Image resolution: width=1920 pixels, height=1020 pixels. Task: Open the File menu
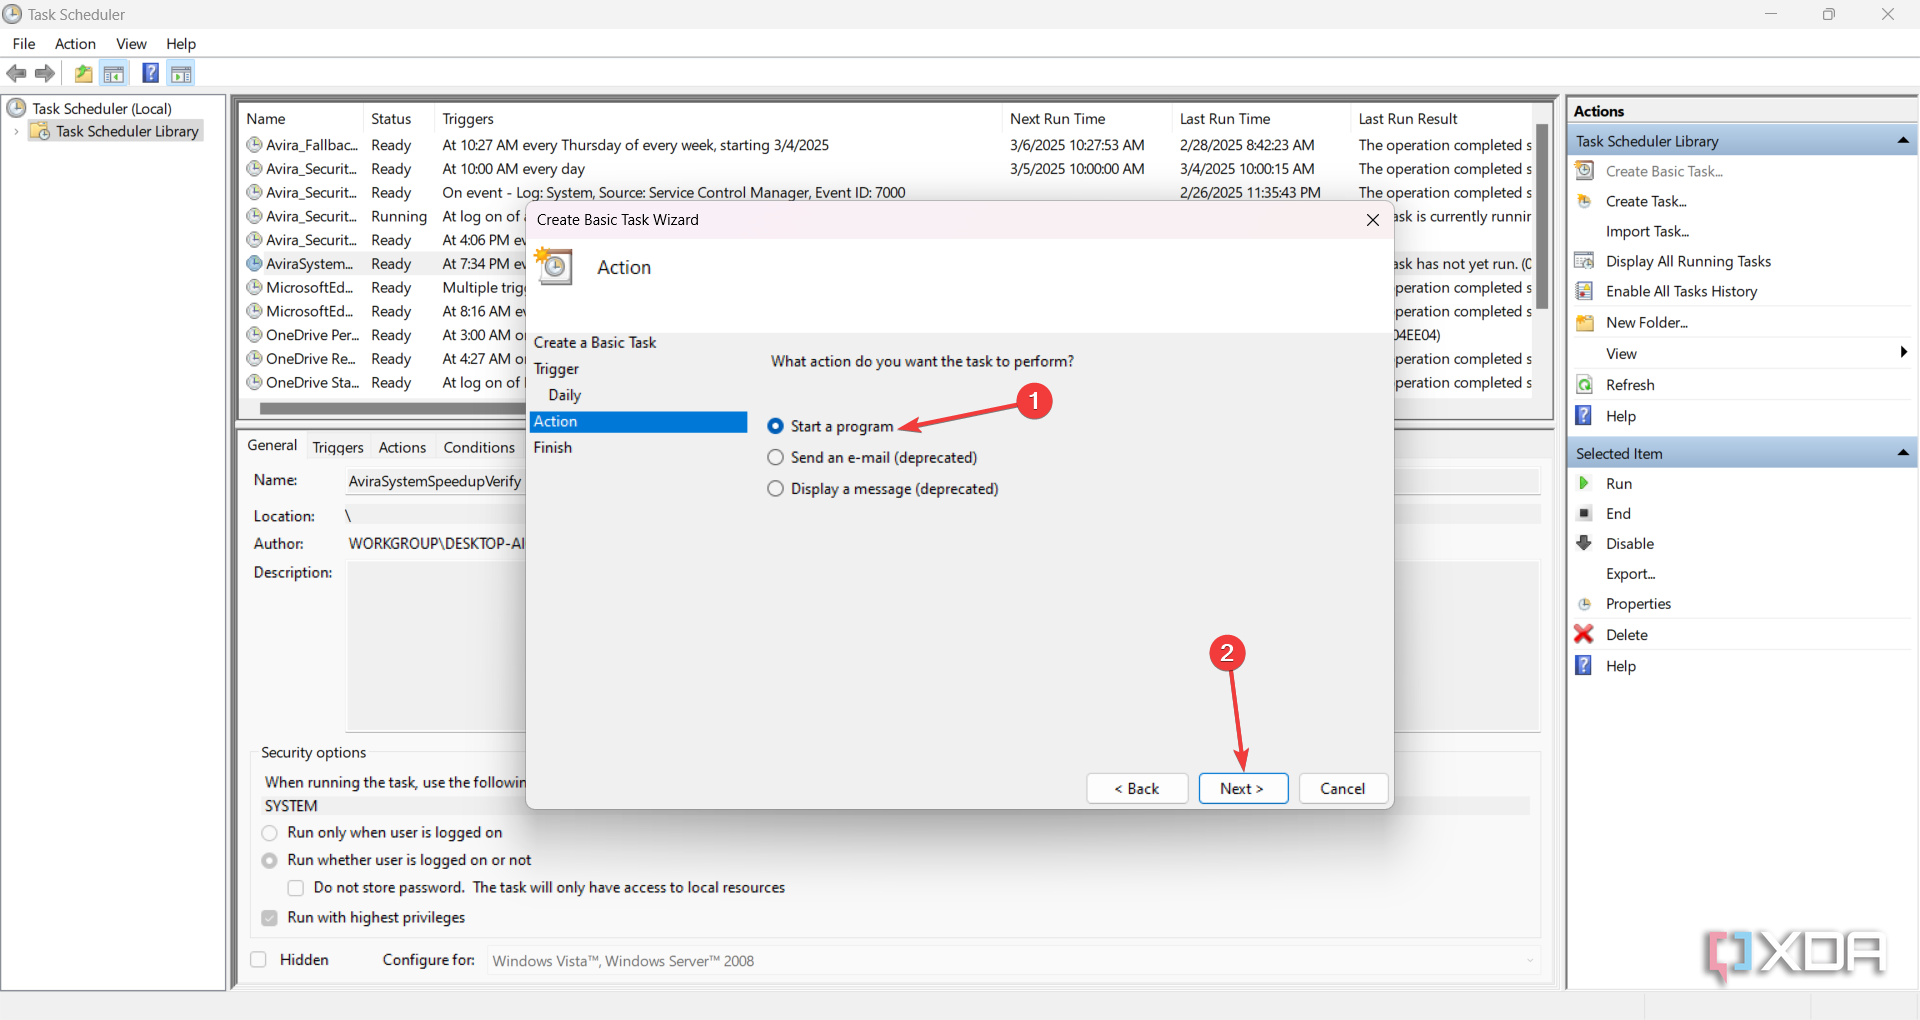pyautogui.click(x=24, y=44)
